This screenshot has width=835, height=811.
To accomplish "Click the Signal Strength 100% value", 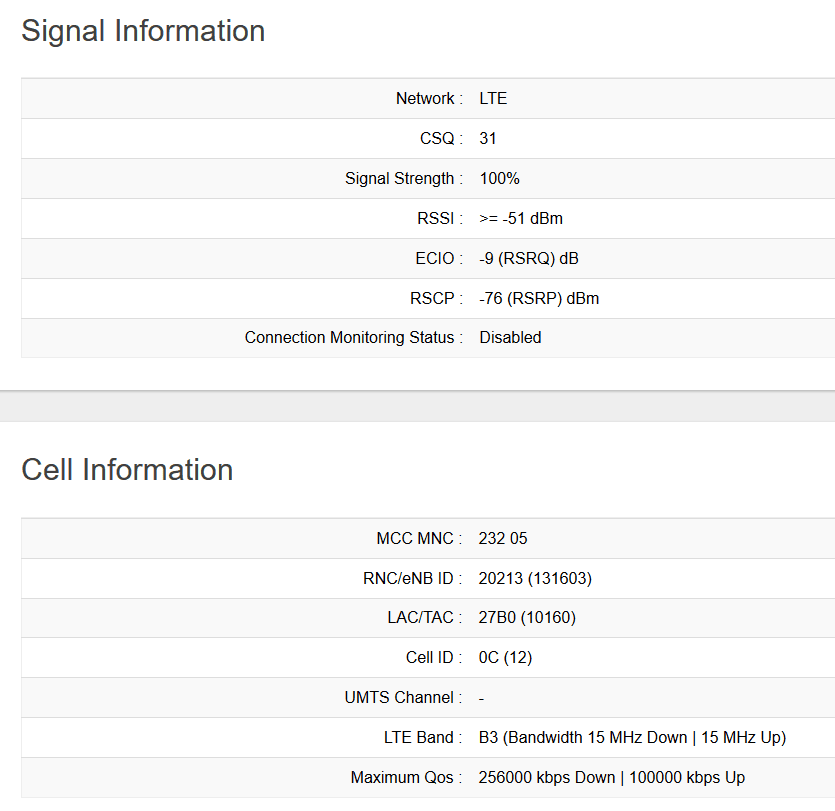I will [x=499, y=178].
